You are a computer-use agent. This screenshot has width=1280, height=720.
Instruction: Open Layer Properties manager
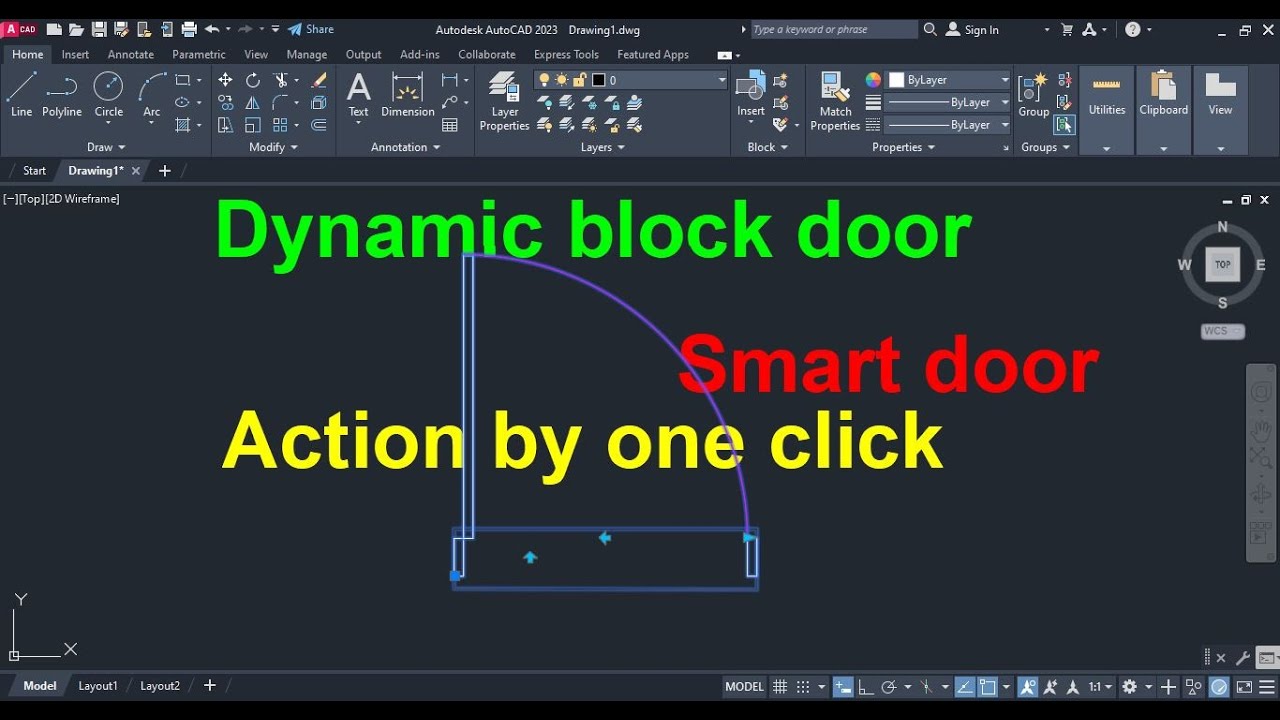(x=504, y=101)
